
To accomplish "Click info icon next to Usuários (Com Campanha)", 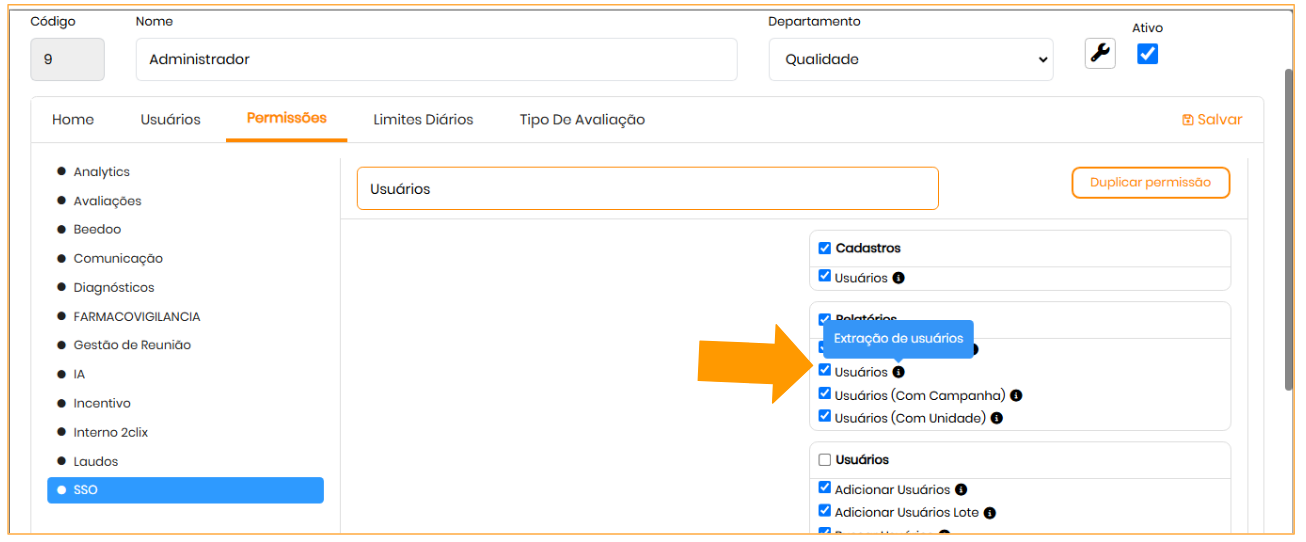I will pyautogui.click(x=1016, y=395).
